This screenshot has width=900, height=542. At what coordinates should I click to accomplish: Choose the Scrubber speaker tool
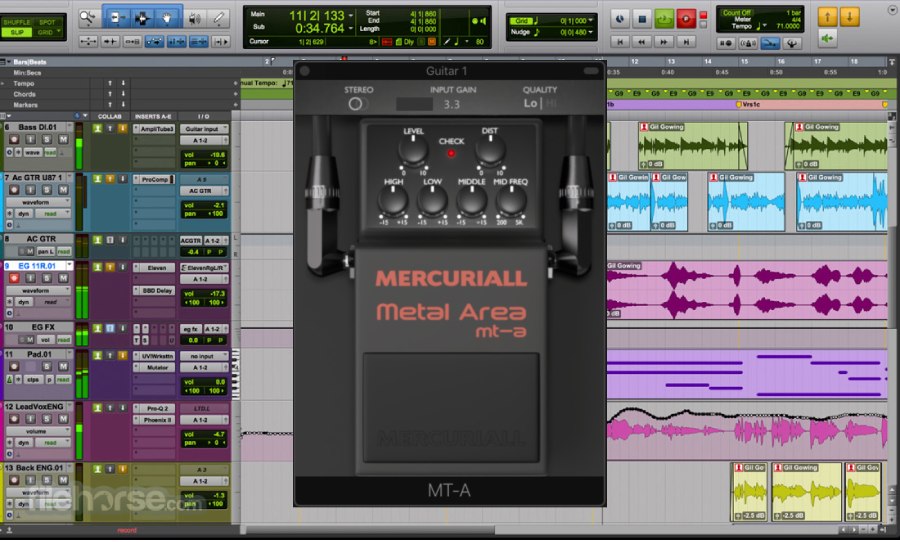pyautogui.click(x=194, y=17)
